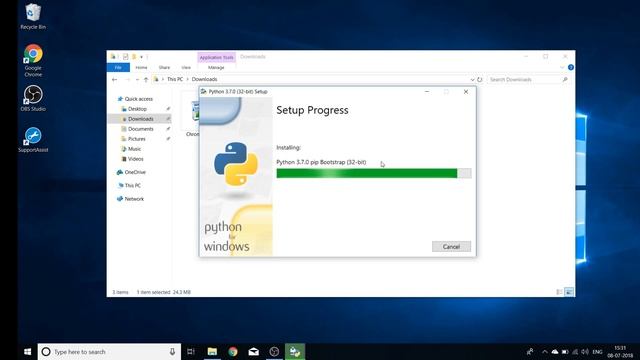The width and height of the screenshot is (640, 360).
Task: Click This PC in address breadcrumb
Action: click(175, 79)
